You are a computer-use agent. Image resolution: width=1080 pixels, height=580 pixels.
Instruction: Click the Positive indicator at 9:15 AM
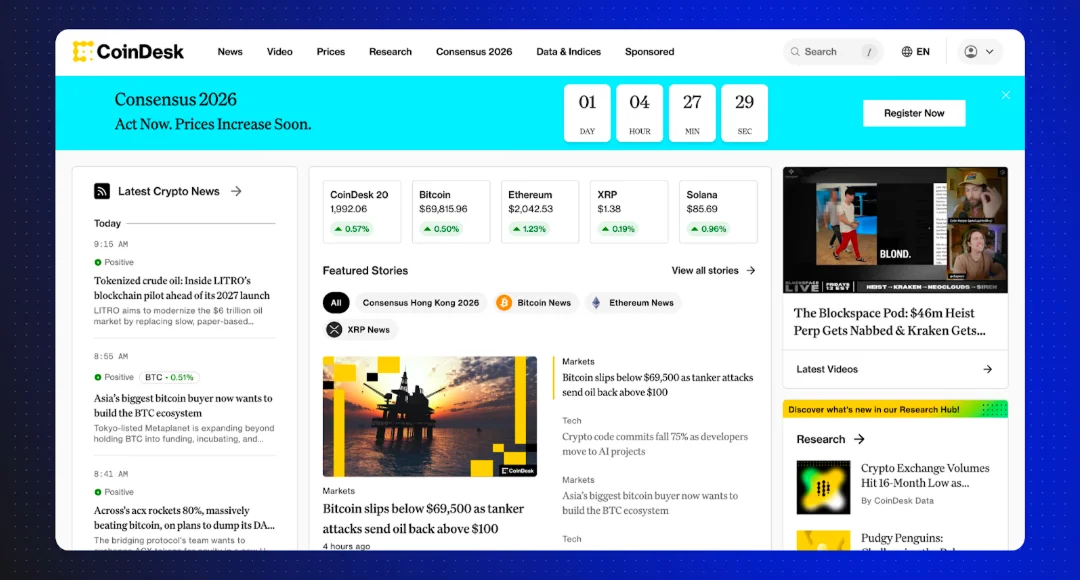click(x=114, y=262)
